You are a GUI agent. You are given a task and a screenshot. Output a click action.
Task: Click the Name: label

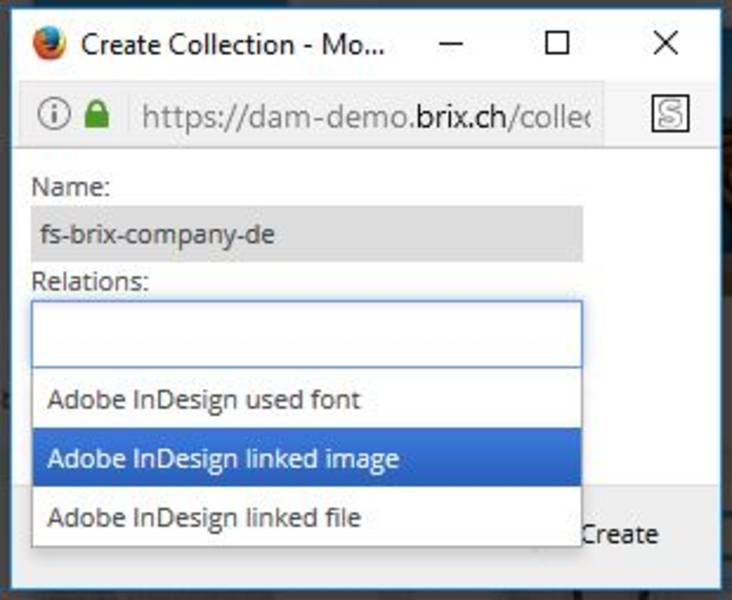coord(70,187)
